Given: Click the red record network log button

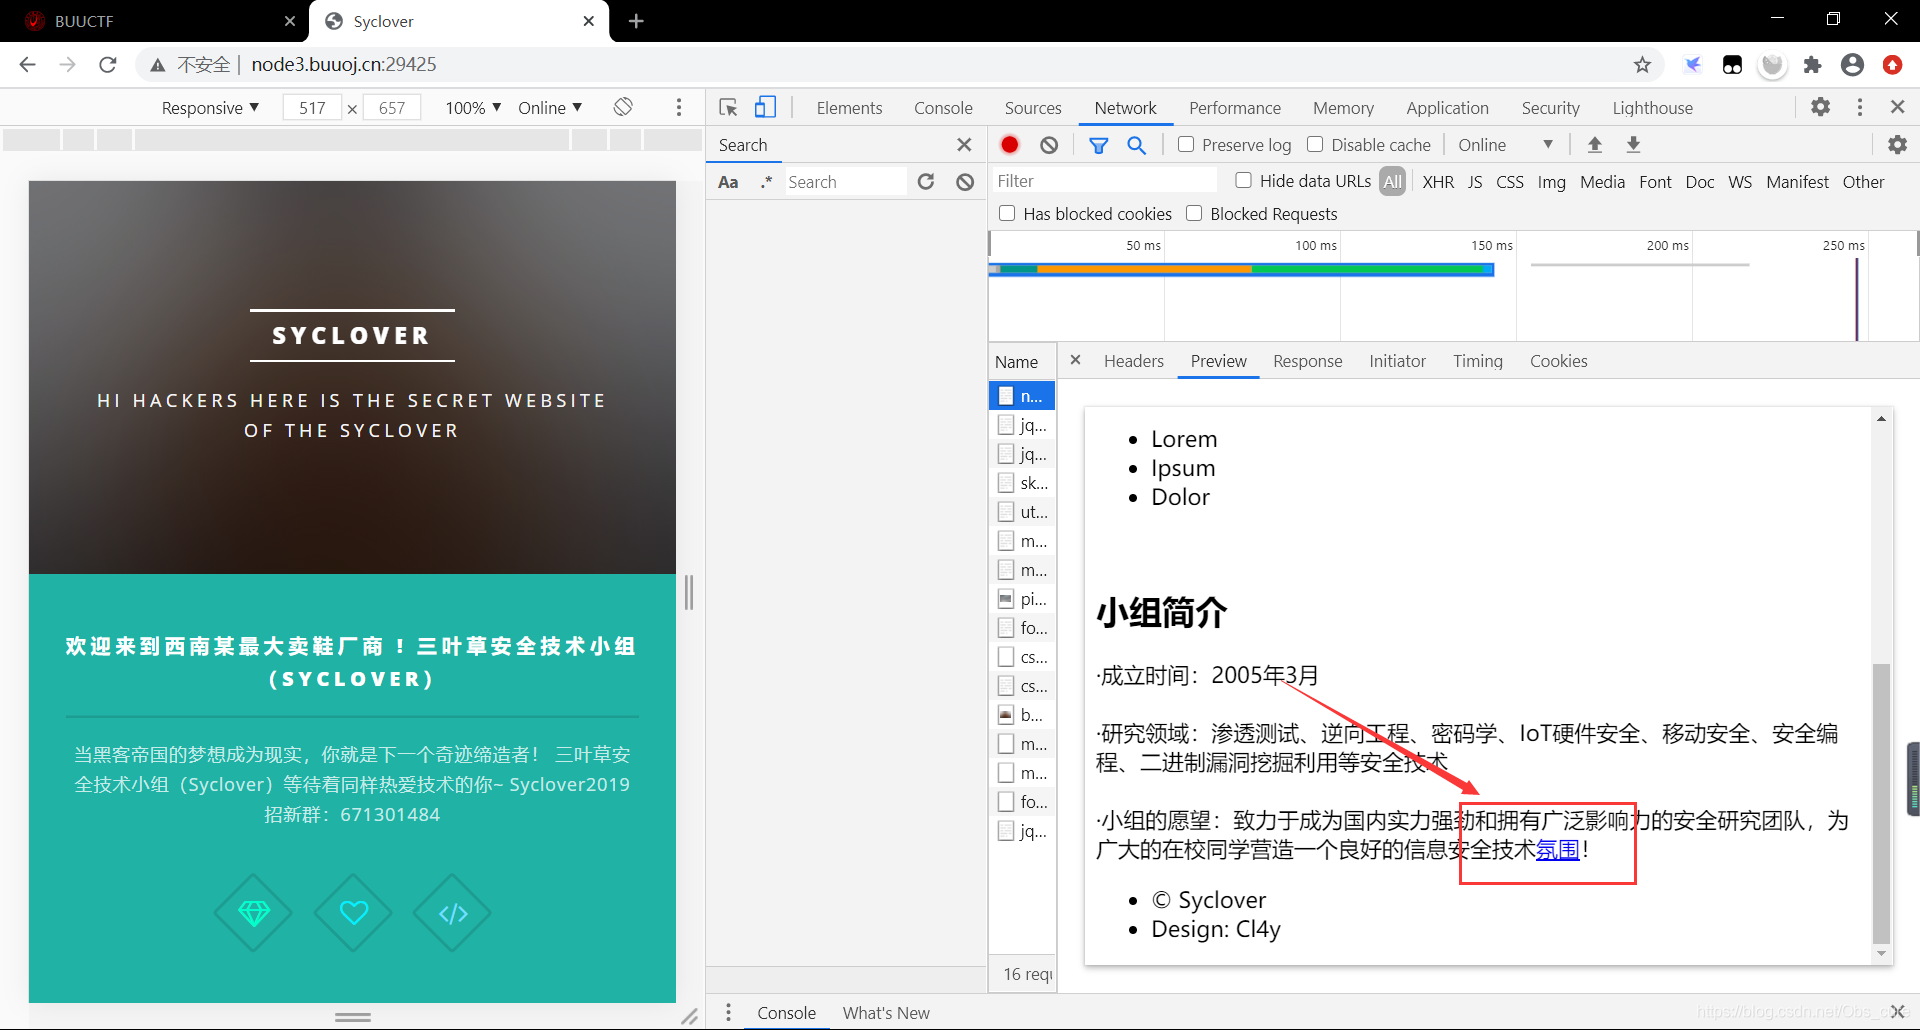Looking at the screenshot, I should (1010, 145).
